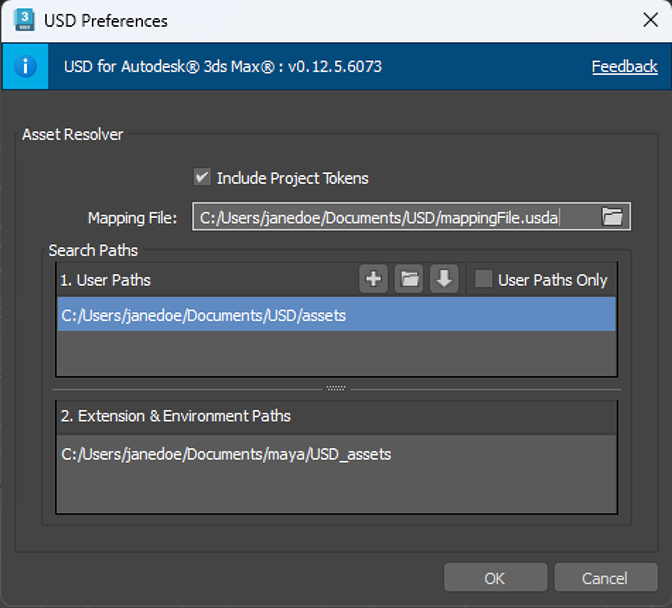This screenshot has height=608, width=672.
Task: Open the Feedback link
Action: [x=624, y=66]
